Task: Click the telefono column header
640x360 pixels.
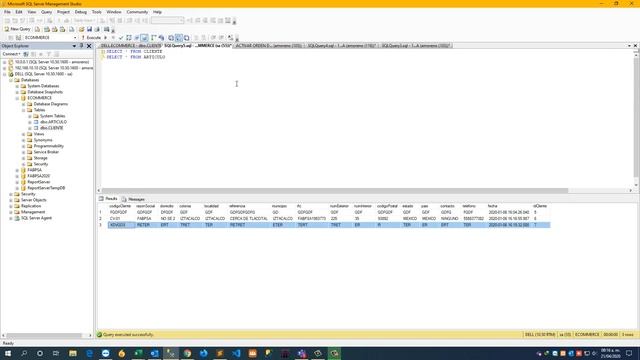Action: coord(473,207)
